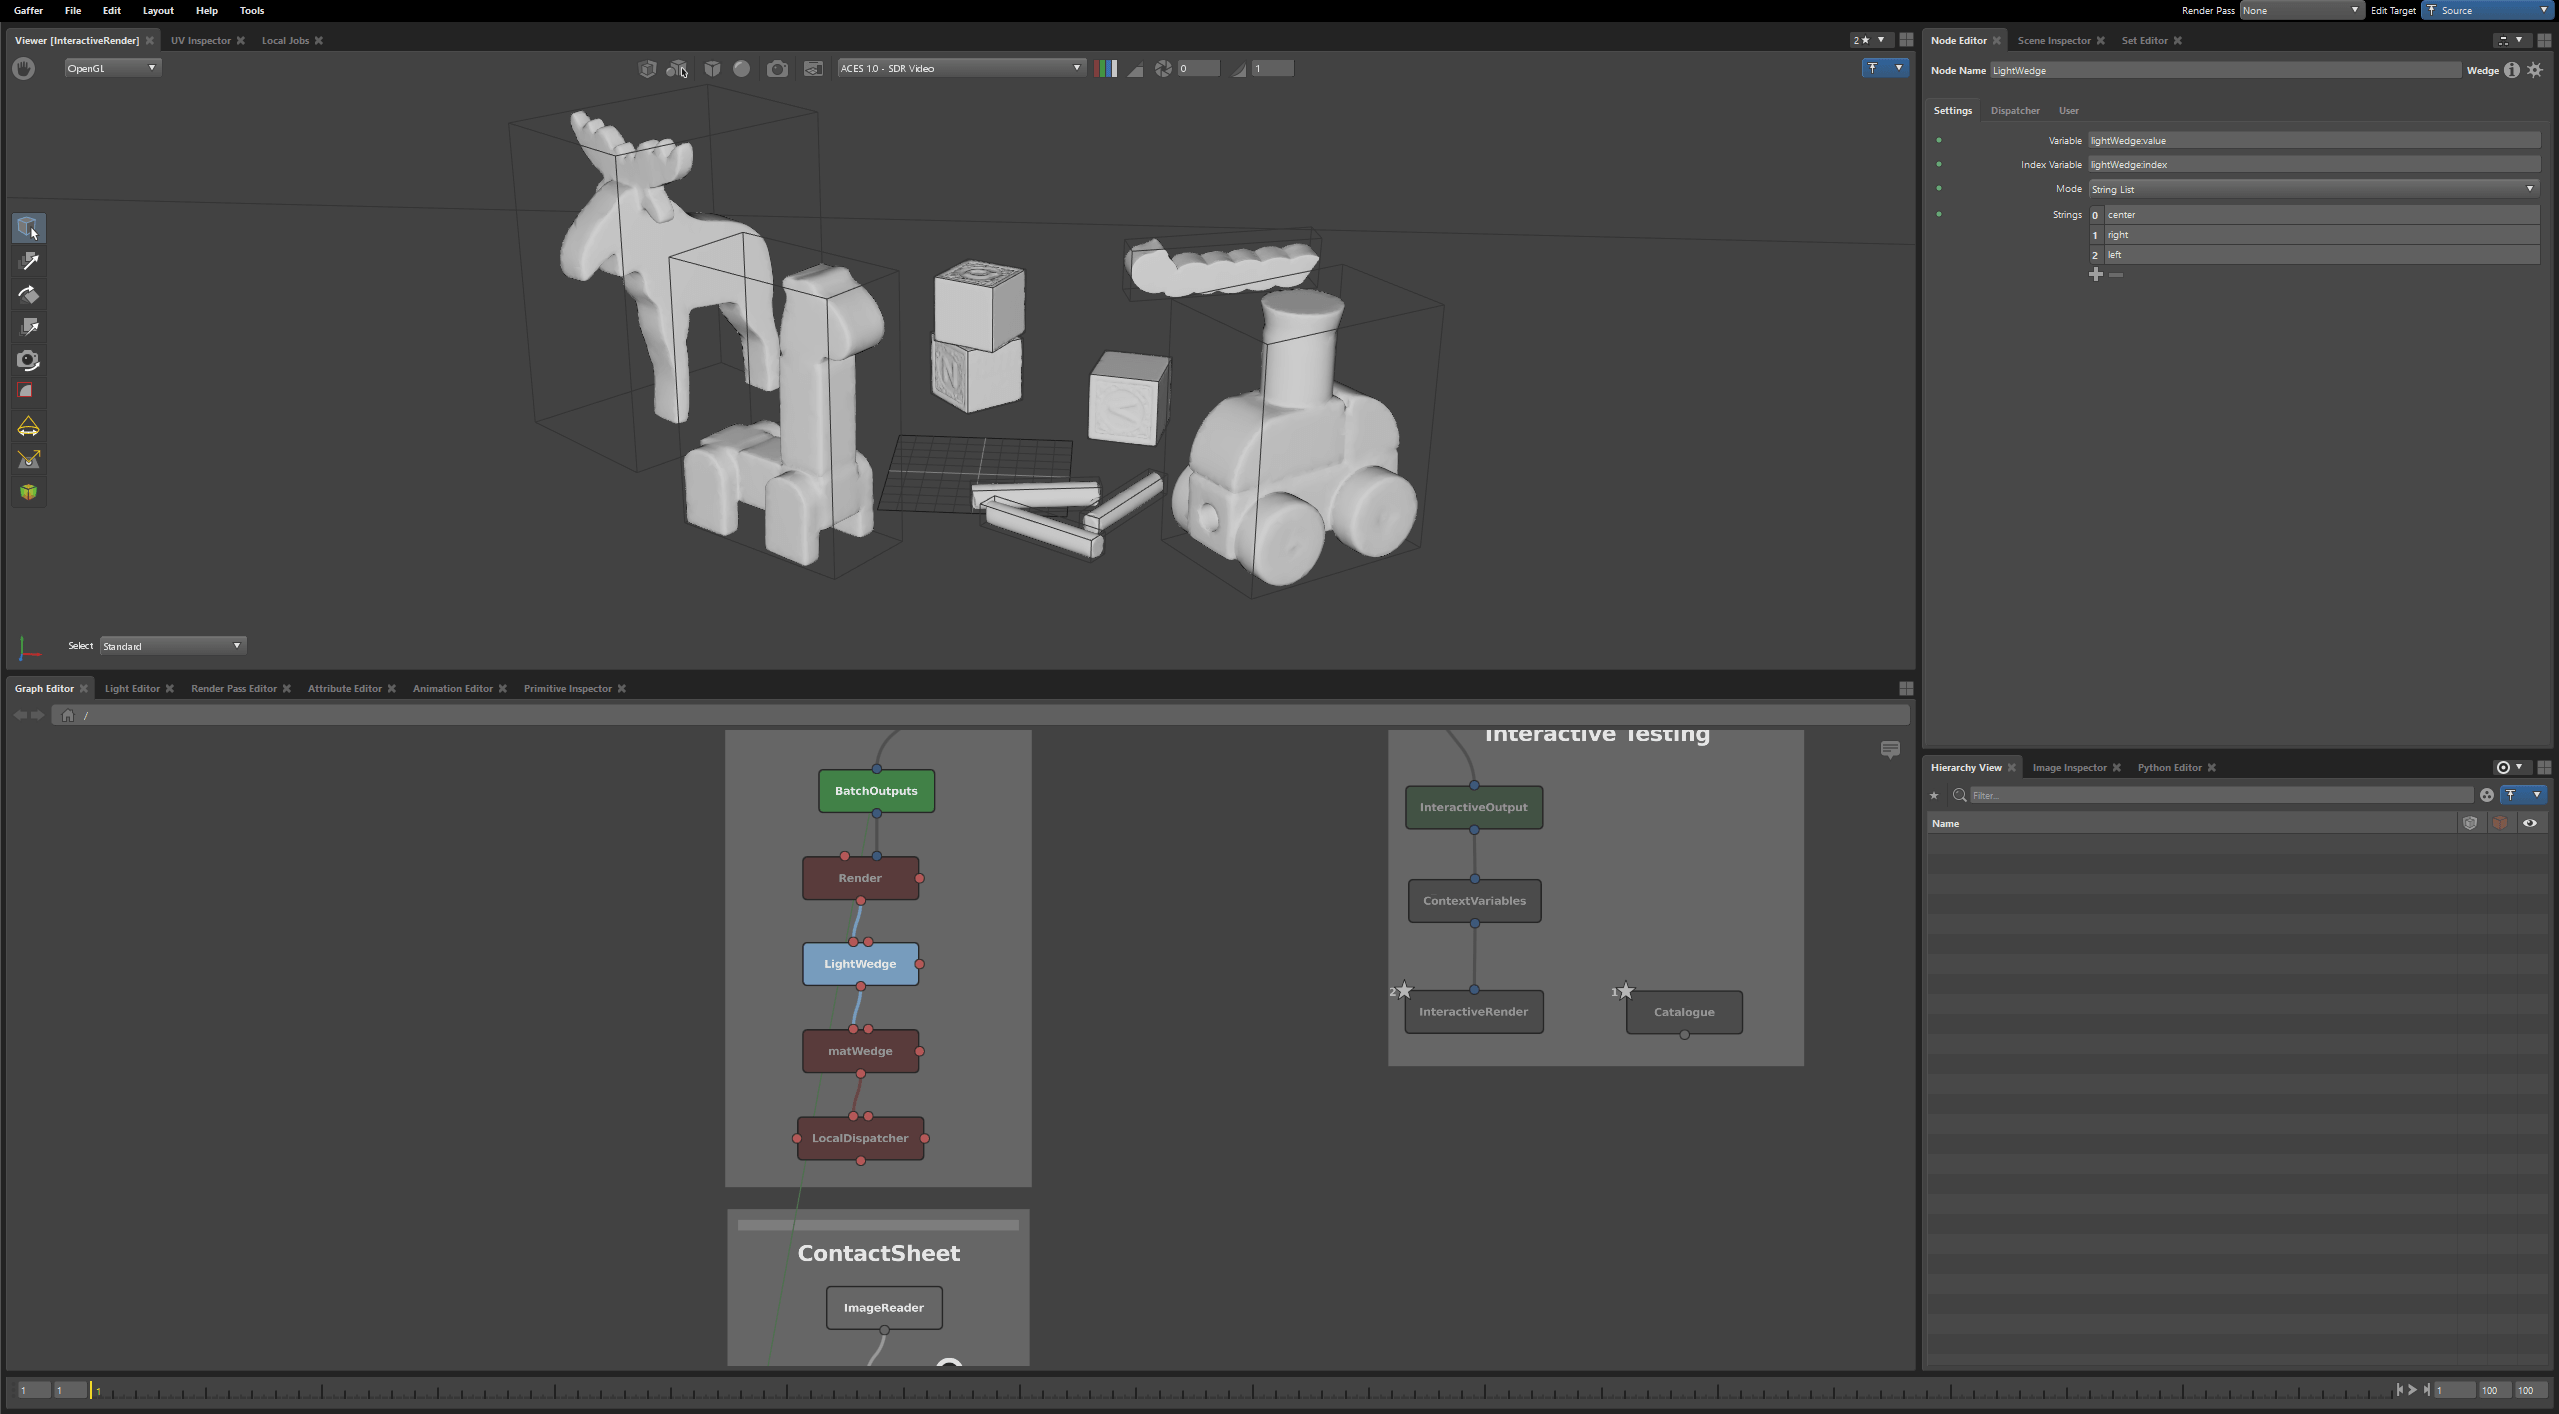Toggle the Mode plug enabled dot
The image size is (2559, 1414).
pyautogui.click(x=1939, y=188)
